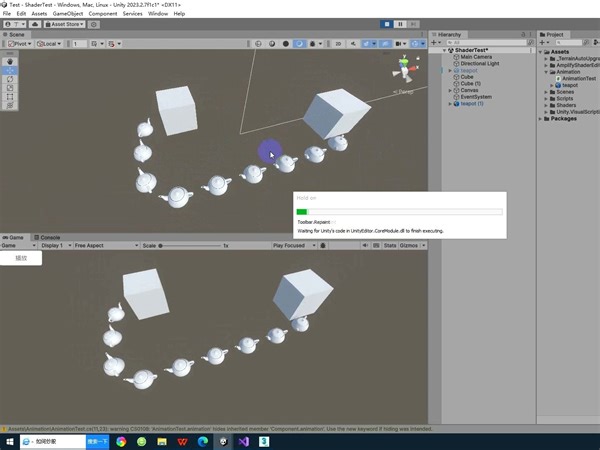Select the Hierarchy tab
Image resolution: width=600 pixels, height=450 pixels.
click(x=446, y=35)
